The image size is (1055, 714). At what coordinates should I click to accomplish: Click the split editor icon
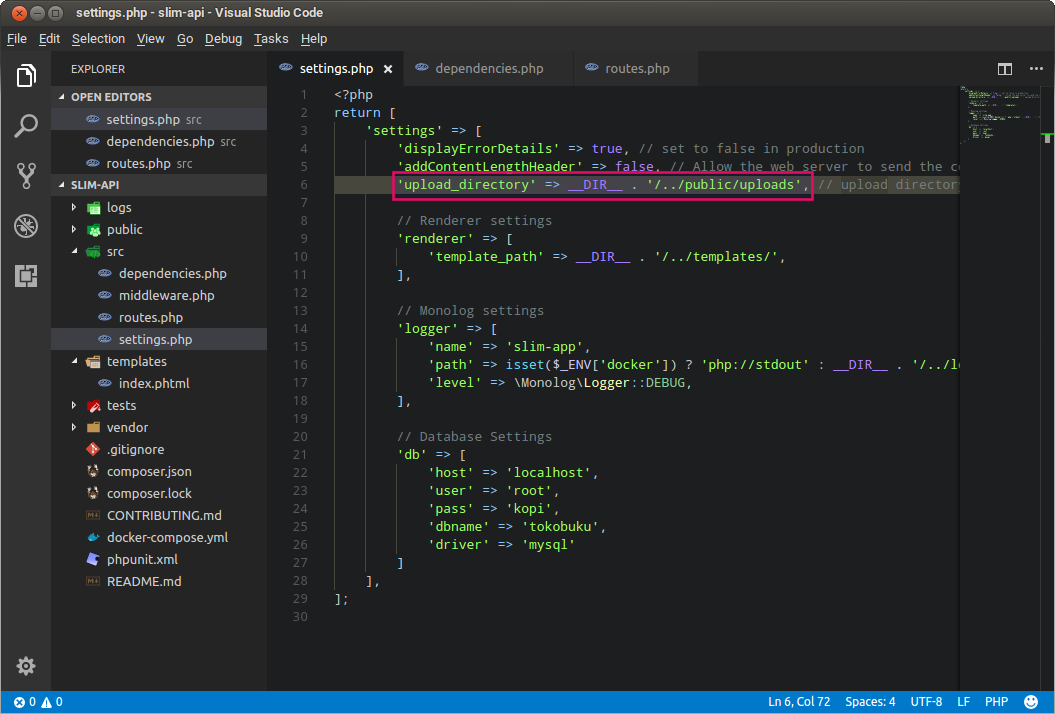1004,69
